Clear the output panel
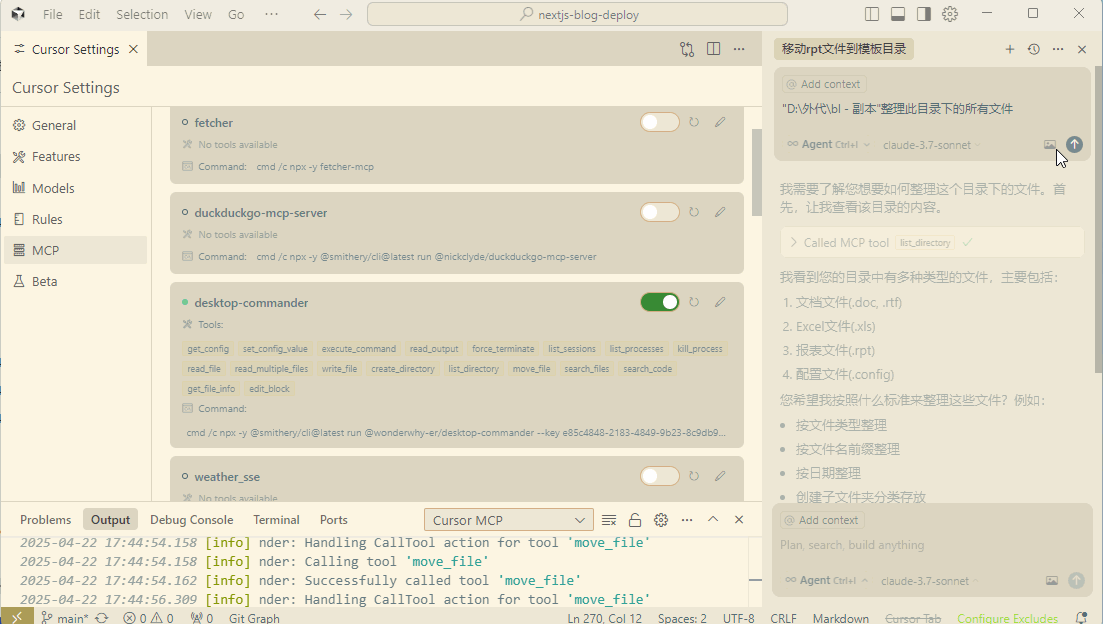The image size is (1103, 624). [609, 520]
